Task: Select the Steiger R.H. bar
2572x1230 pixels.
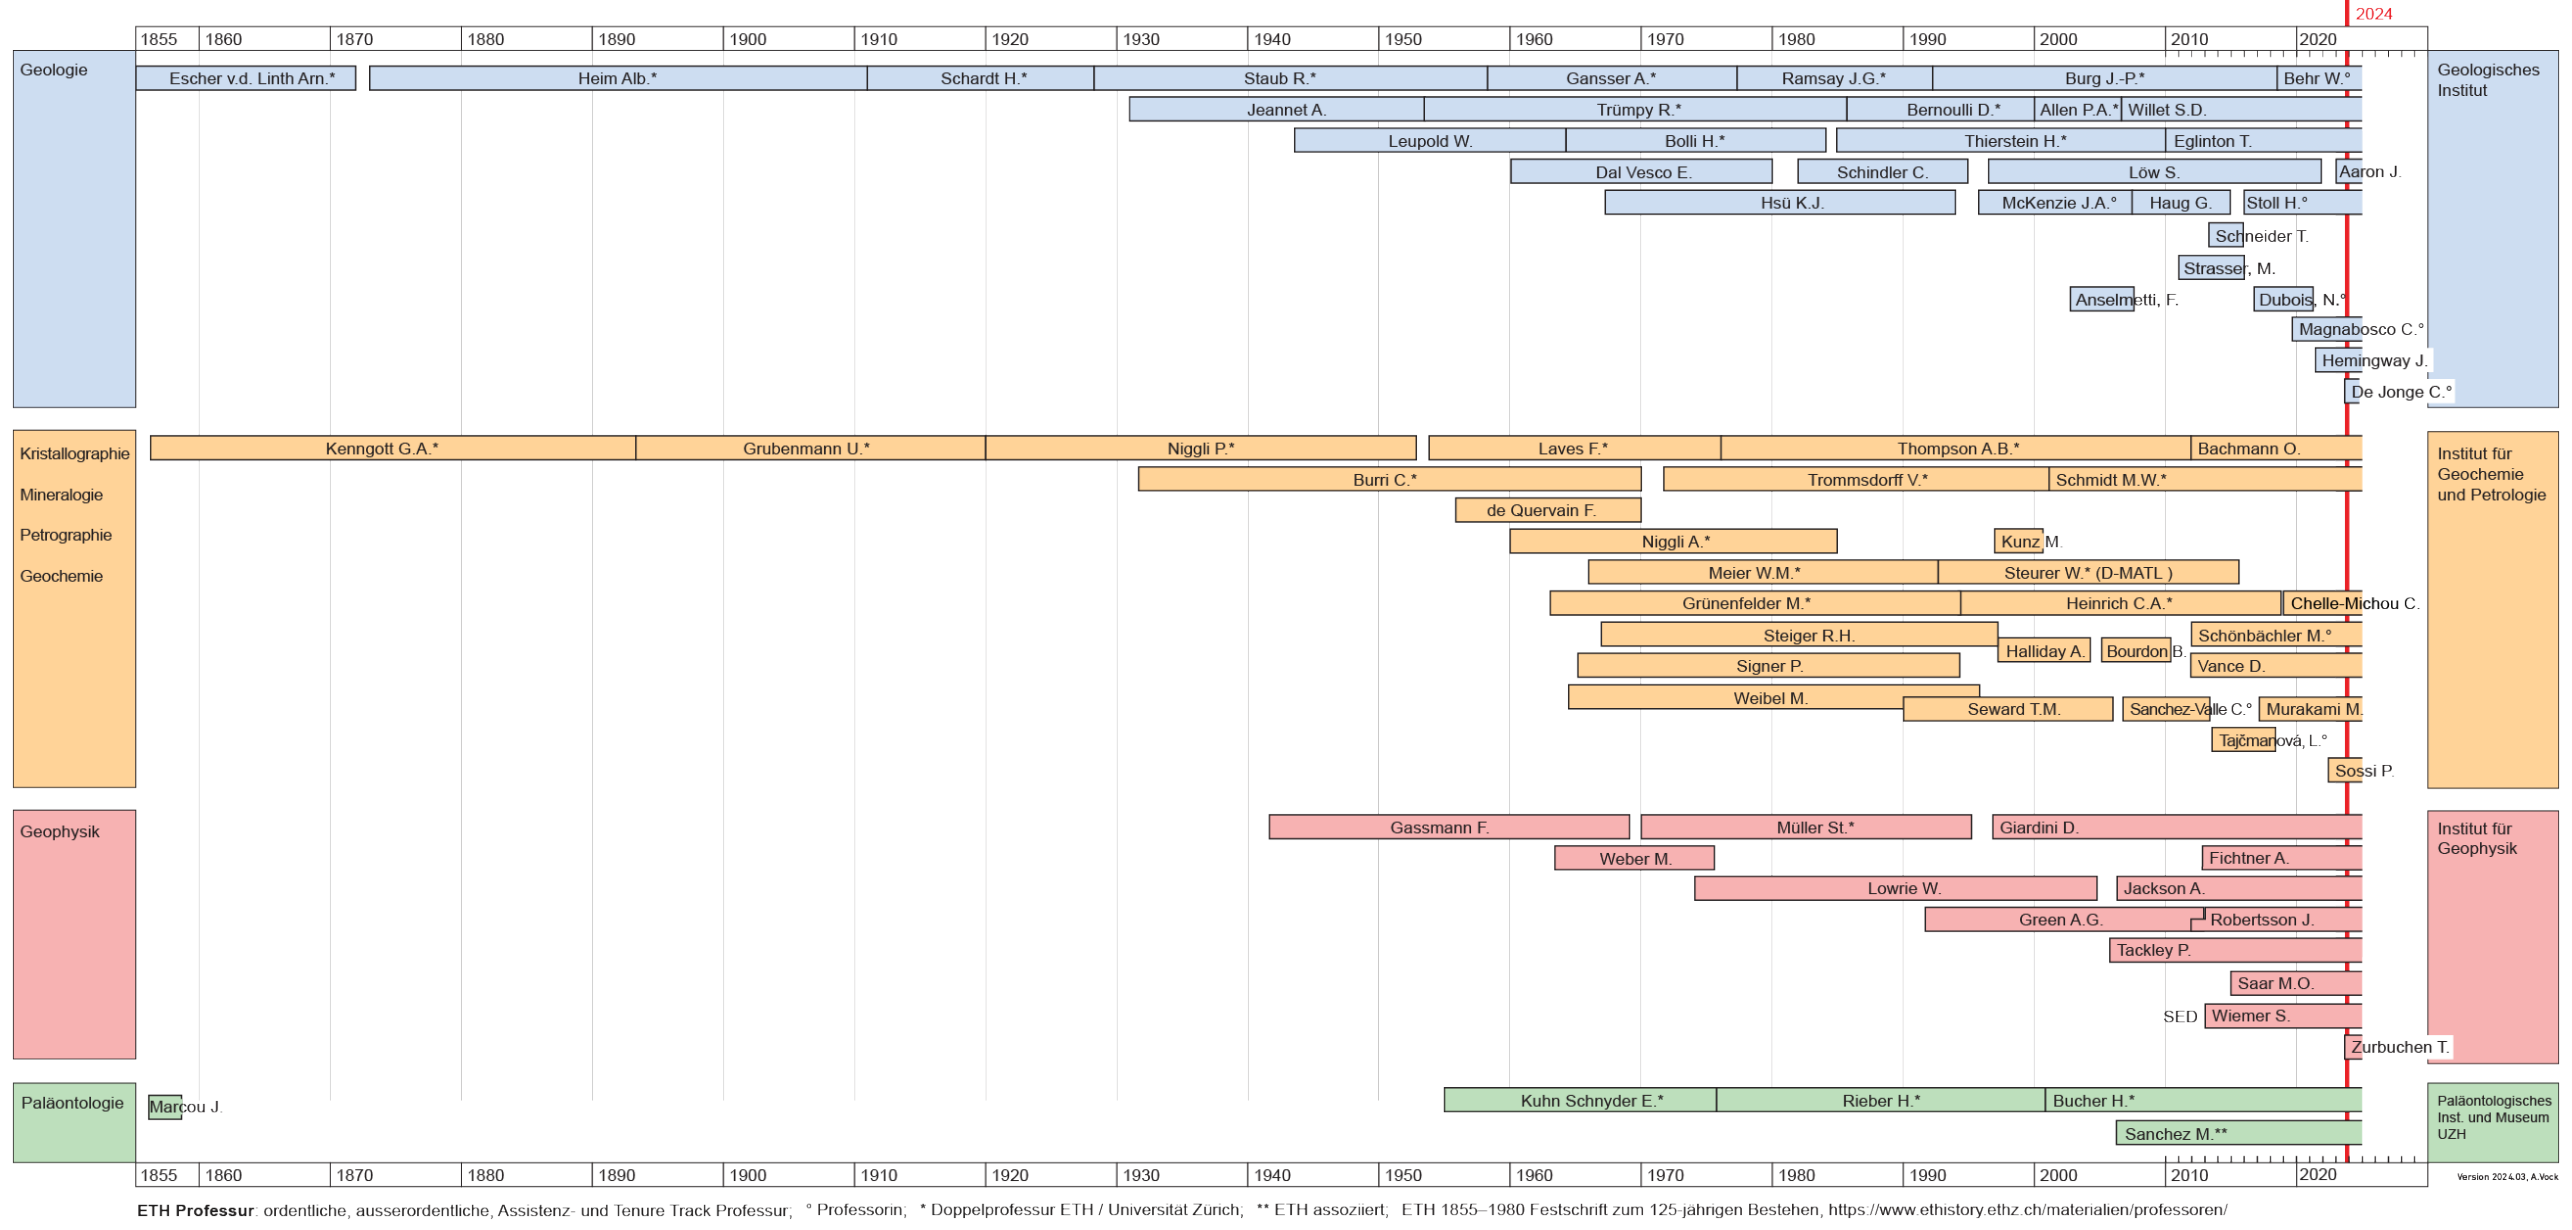Action: (x=1799, y=635)
